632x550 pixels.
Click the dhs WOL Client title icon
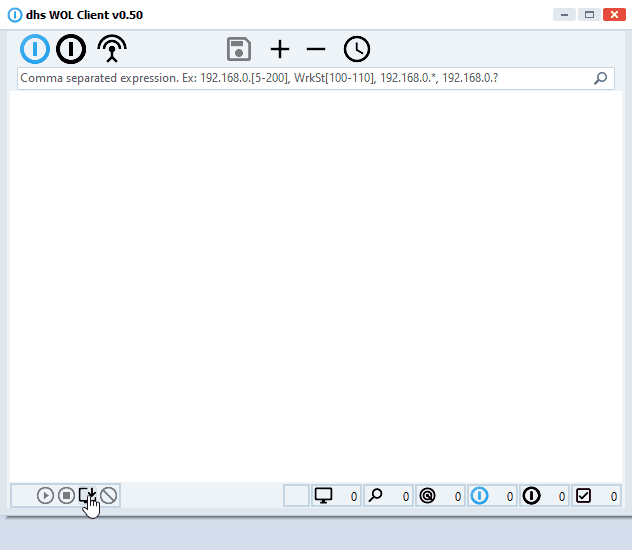tap(15, 15)
